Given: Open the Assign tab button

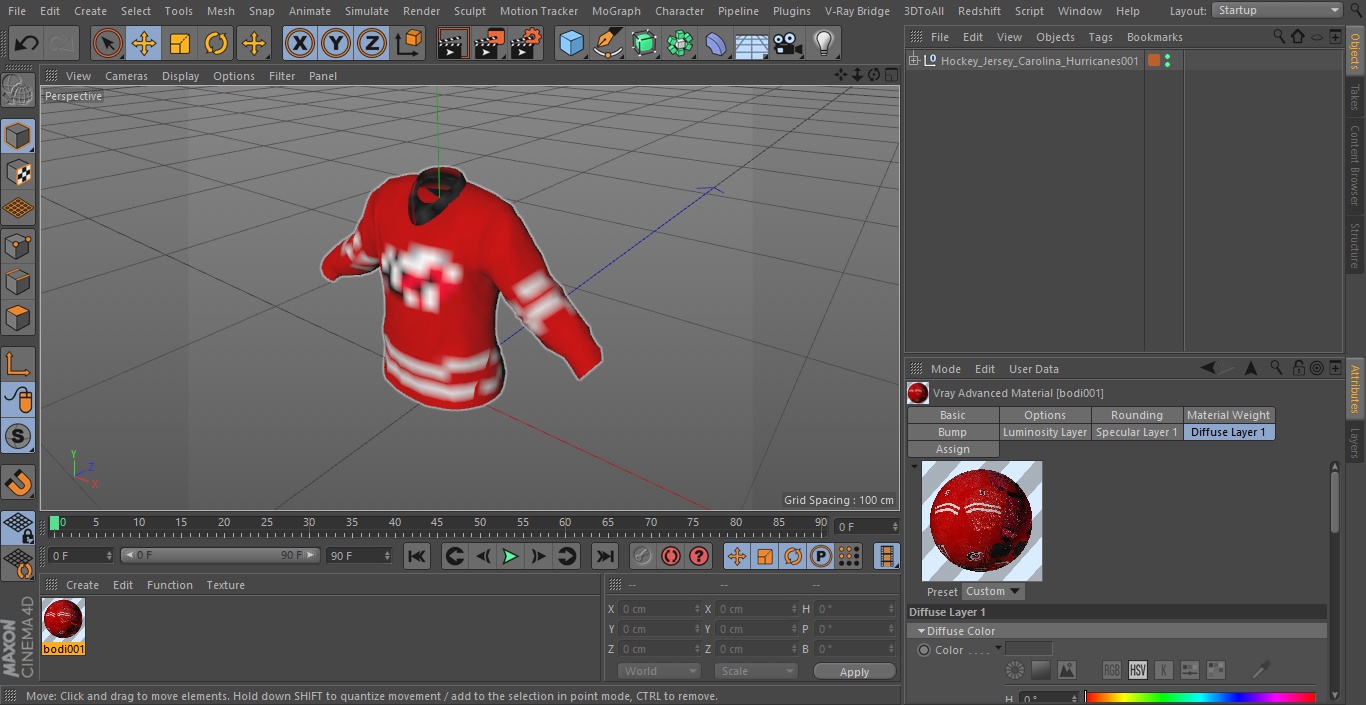Looking at the screenshot, I should (x=952, y=449).
